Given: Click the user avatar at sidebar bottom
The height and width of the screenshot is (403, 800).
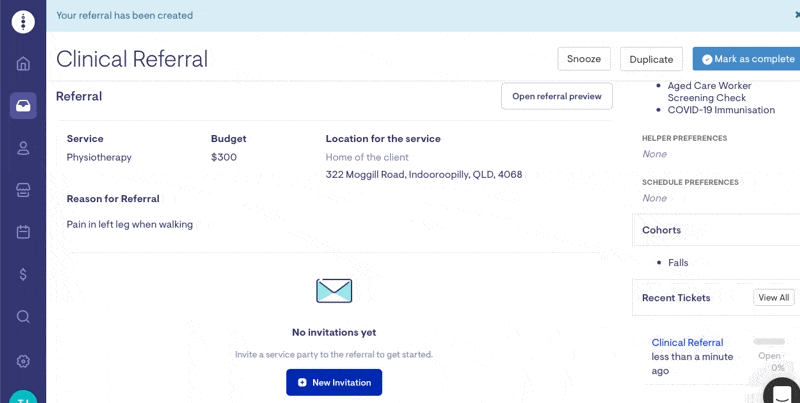Looking at the screenshot, I should (x=23, y=396).
